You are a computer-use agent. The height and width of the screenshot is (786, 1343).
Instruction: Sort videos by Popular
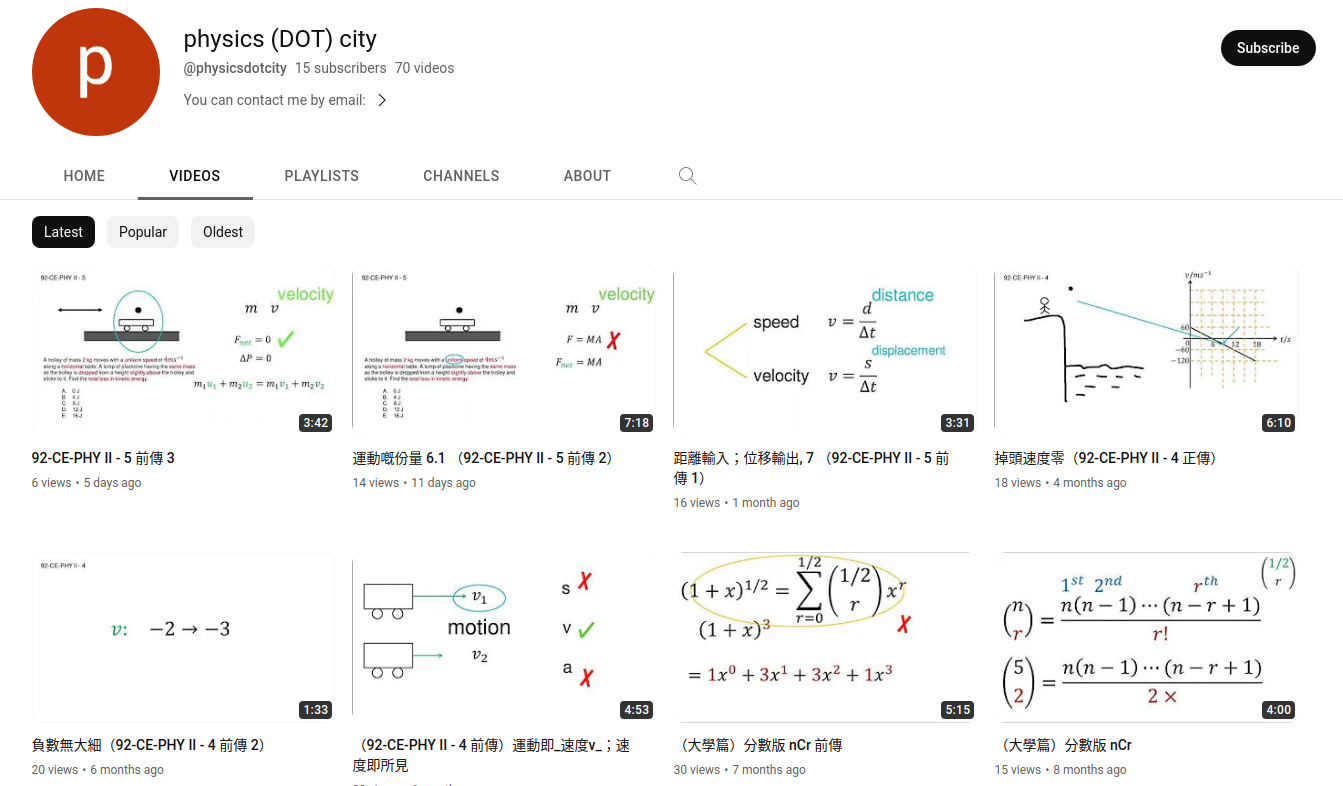point(143,232)
